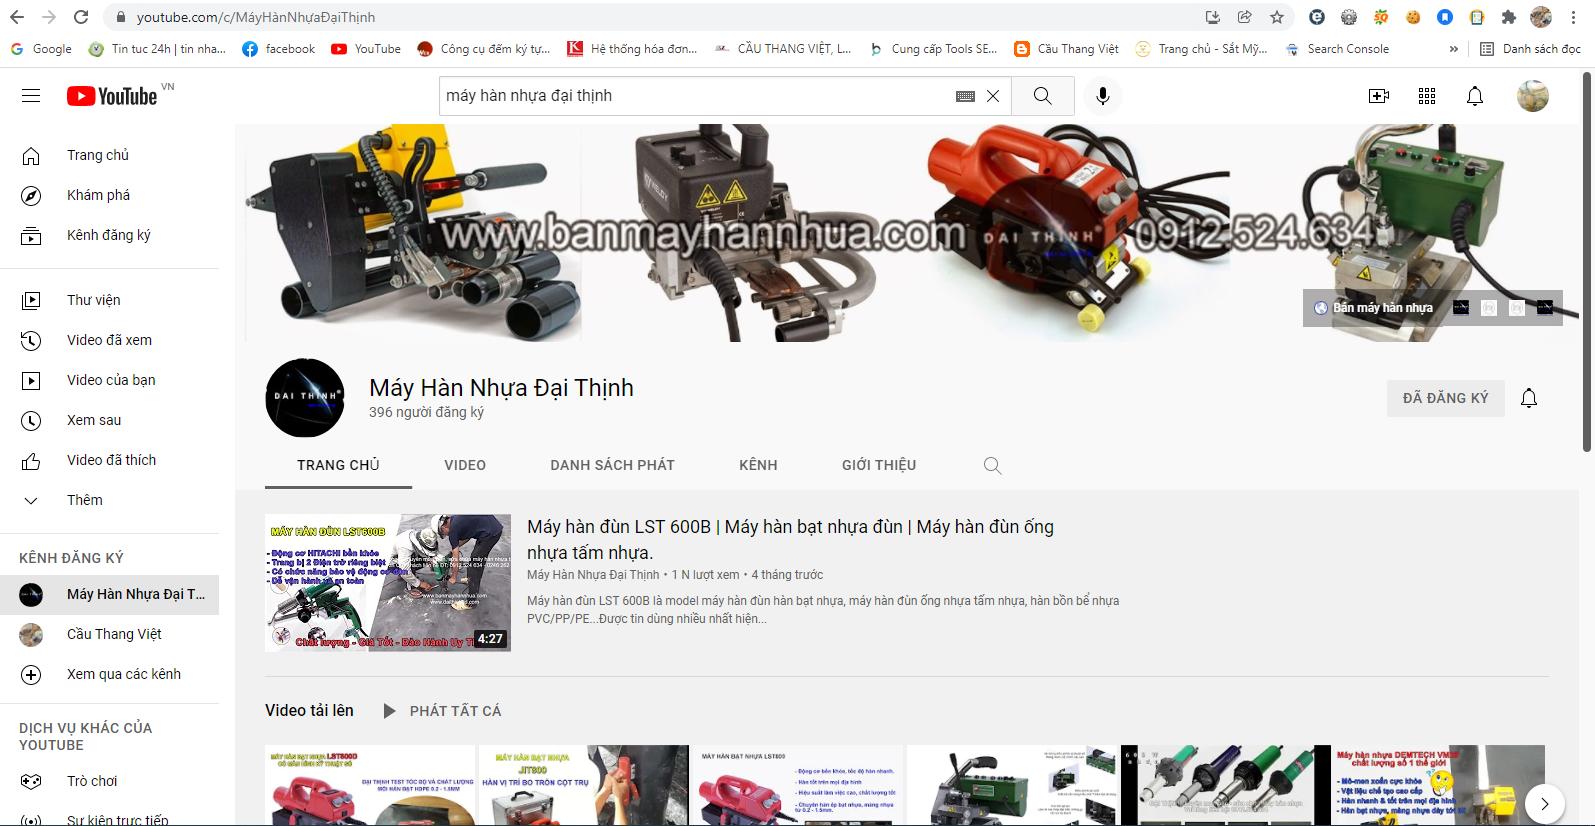Click Bán máy hàn nhựa banner link
Image resolution: width=1595 pixels, height=826 pixels.
1373,308
